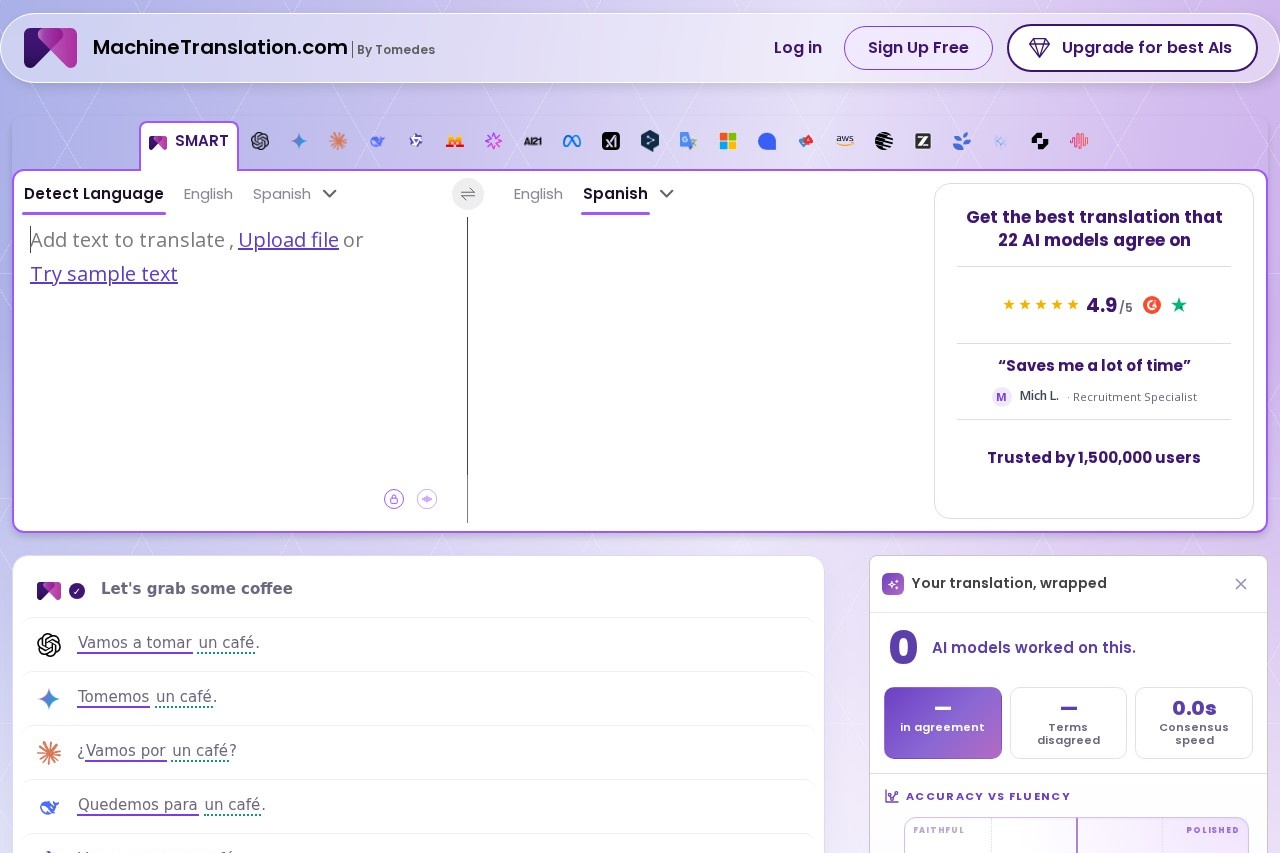This screenshot has height=853, width=1280.
Task: Switch to the SMART tab
Action: pyautogui.click(x=189, y=142)
